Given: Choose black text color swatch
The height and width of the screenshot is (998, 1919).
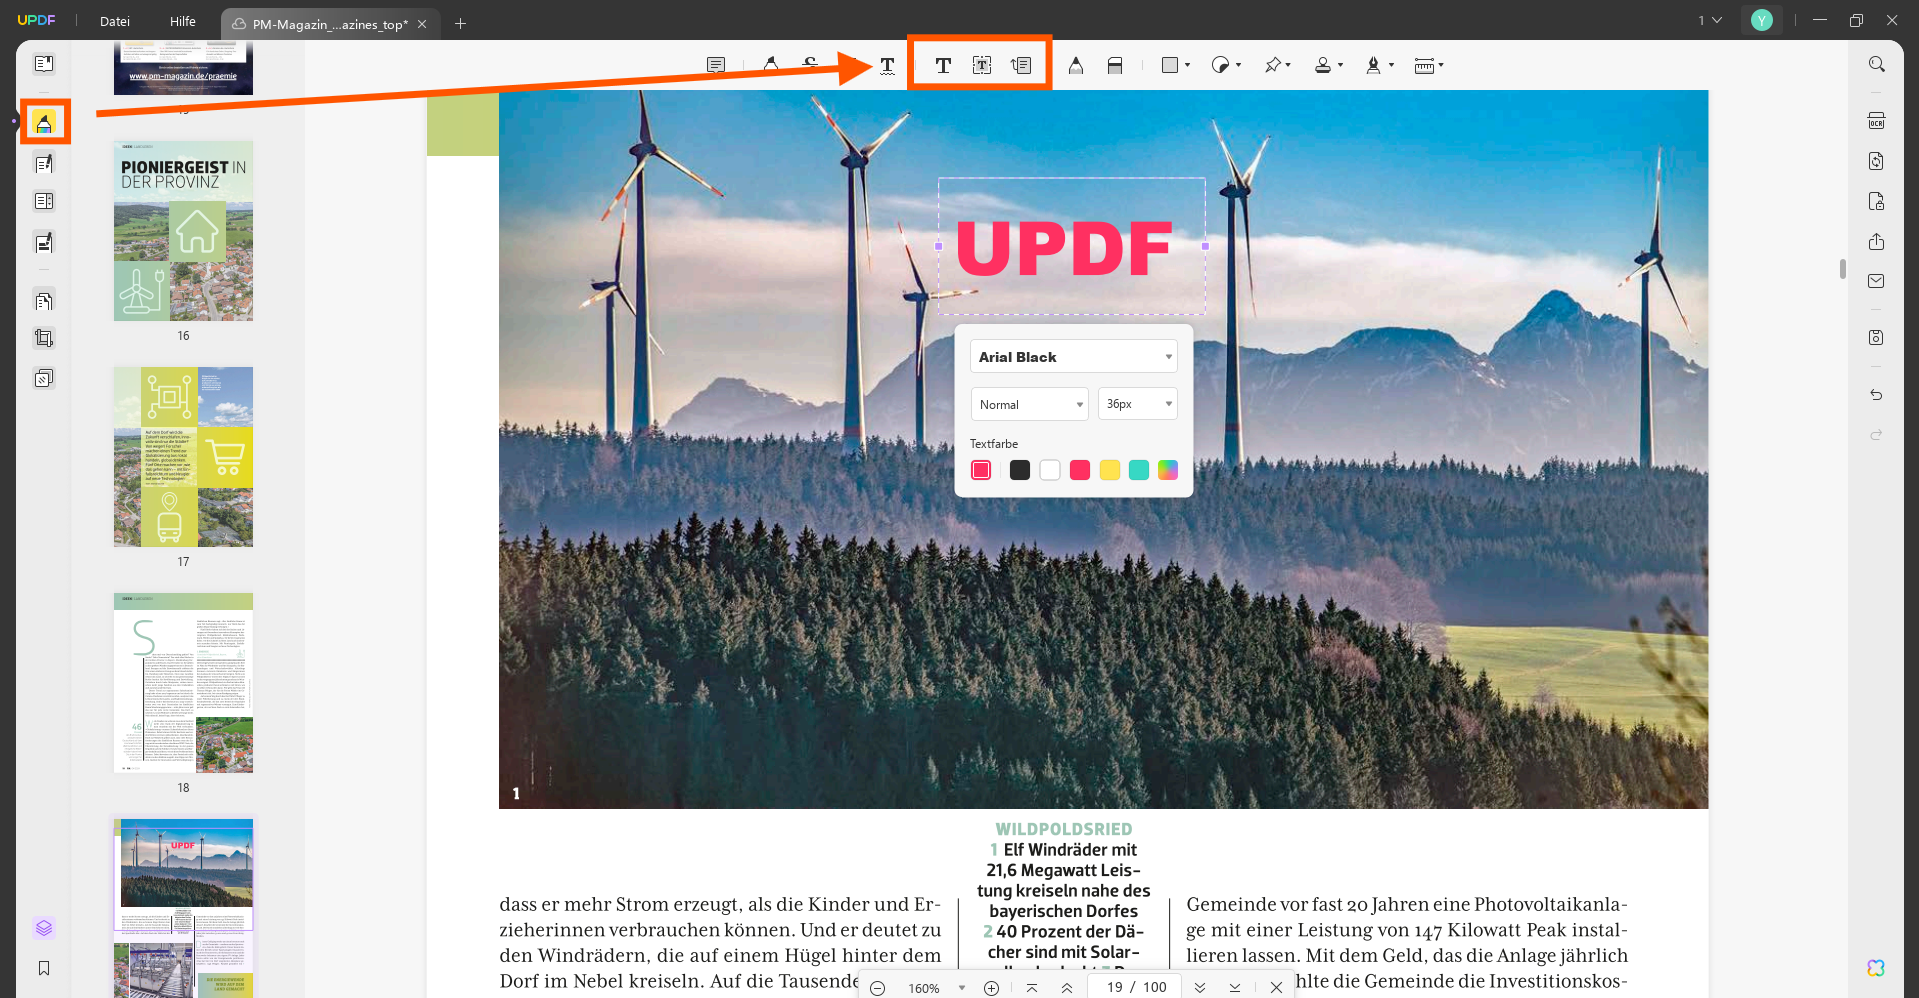Looking at the screenshot, I should point(1020,470).
